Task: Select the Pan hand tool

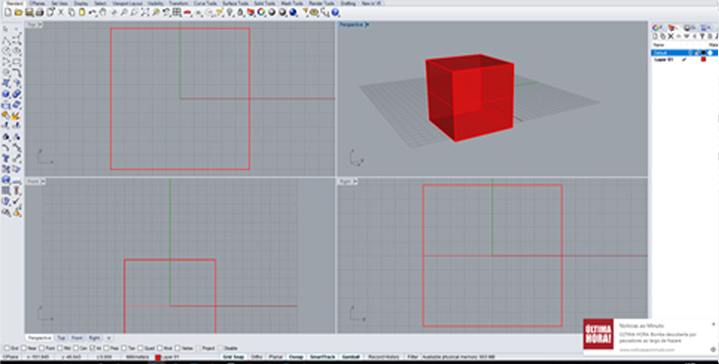Action: coord(103,12)
